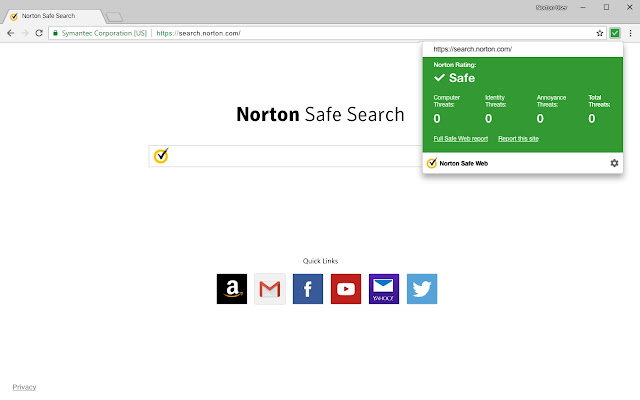Open the Yahoo Mail quick link
Image resolution: width=640 pixels, height=400 pixels.
point(384,289)
